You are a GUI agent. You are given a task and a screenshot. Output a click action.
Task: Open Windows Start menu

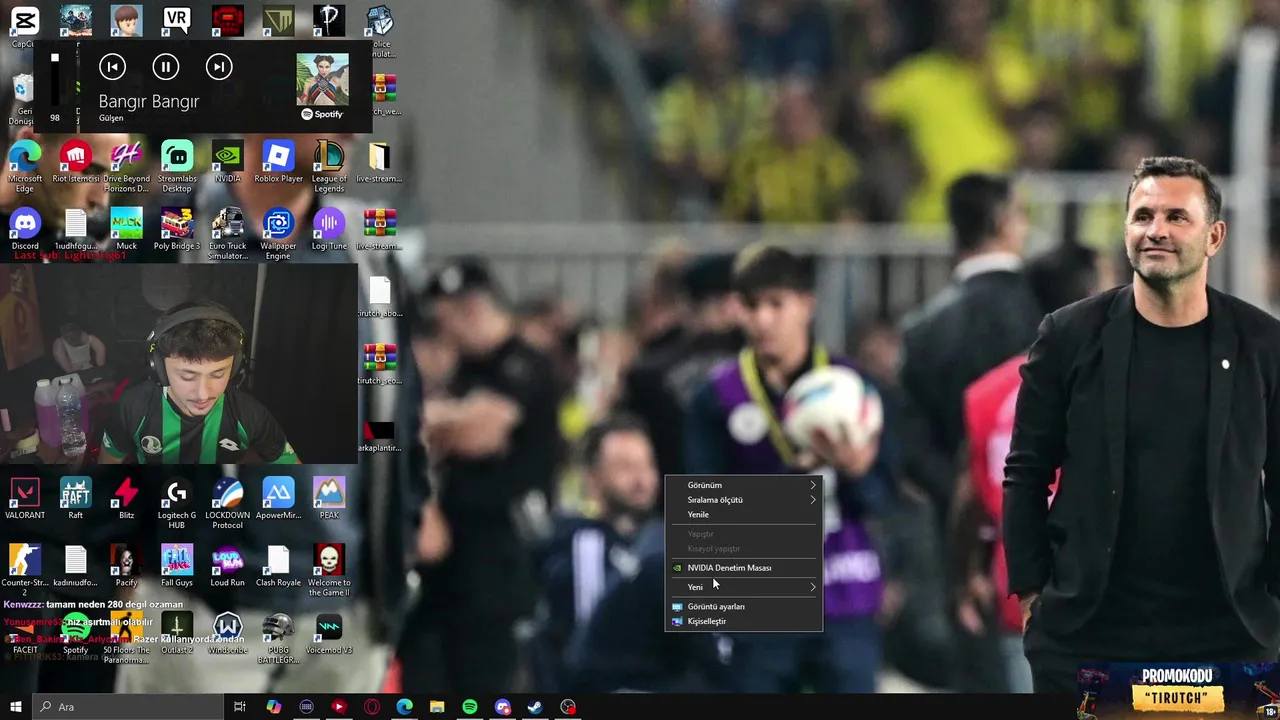(15, 707)
